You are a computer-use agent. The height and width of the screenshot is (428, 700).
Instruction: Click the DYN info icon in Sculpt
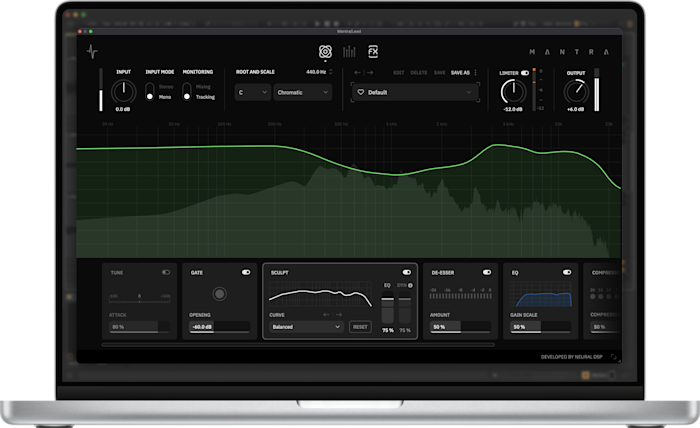click(410, 285)
